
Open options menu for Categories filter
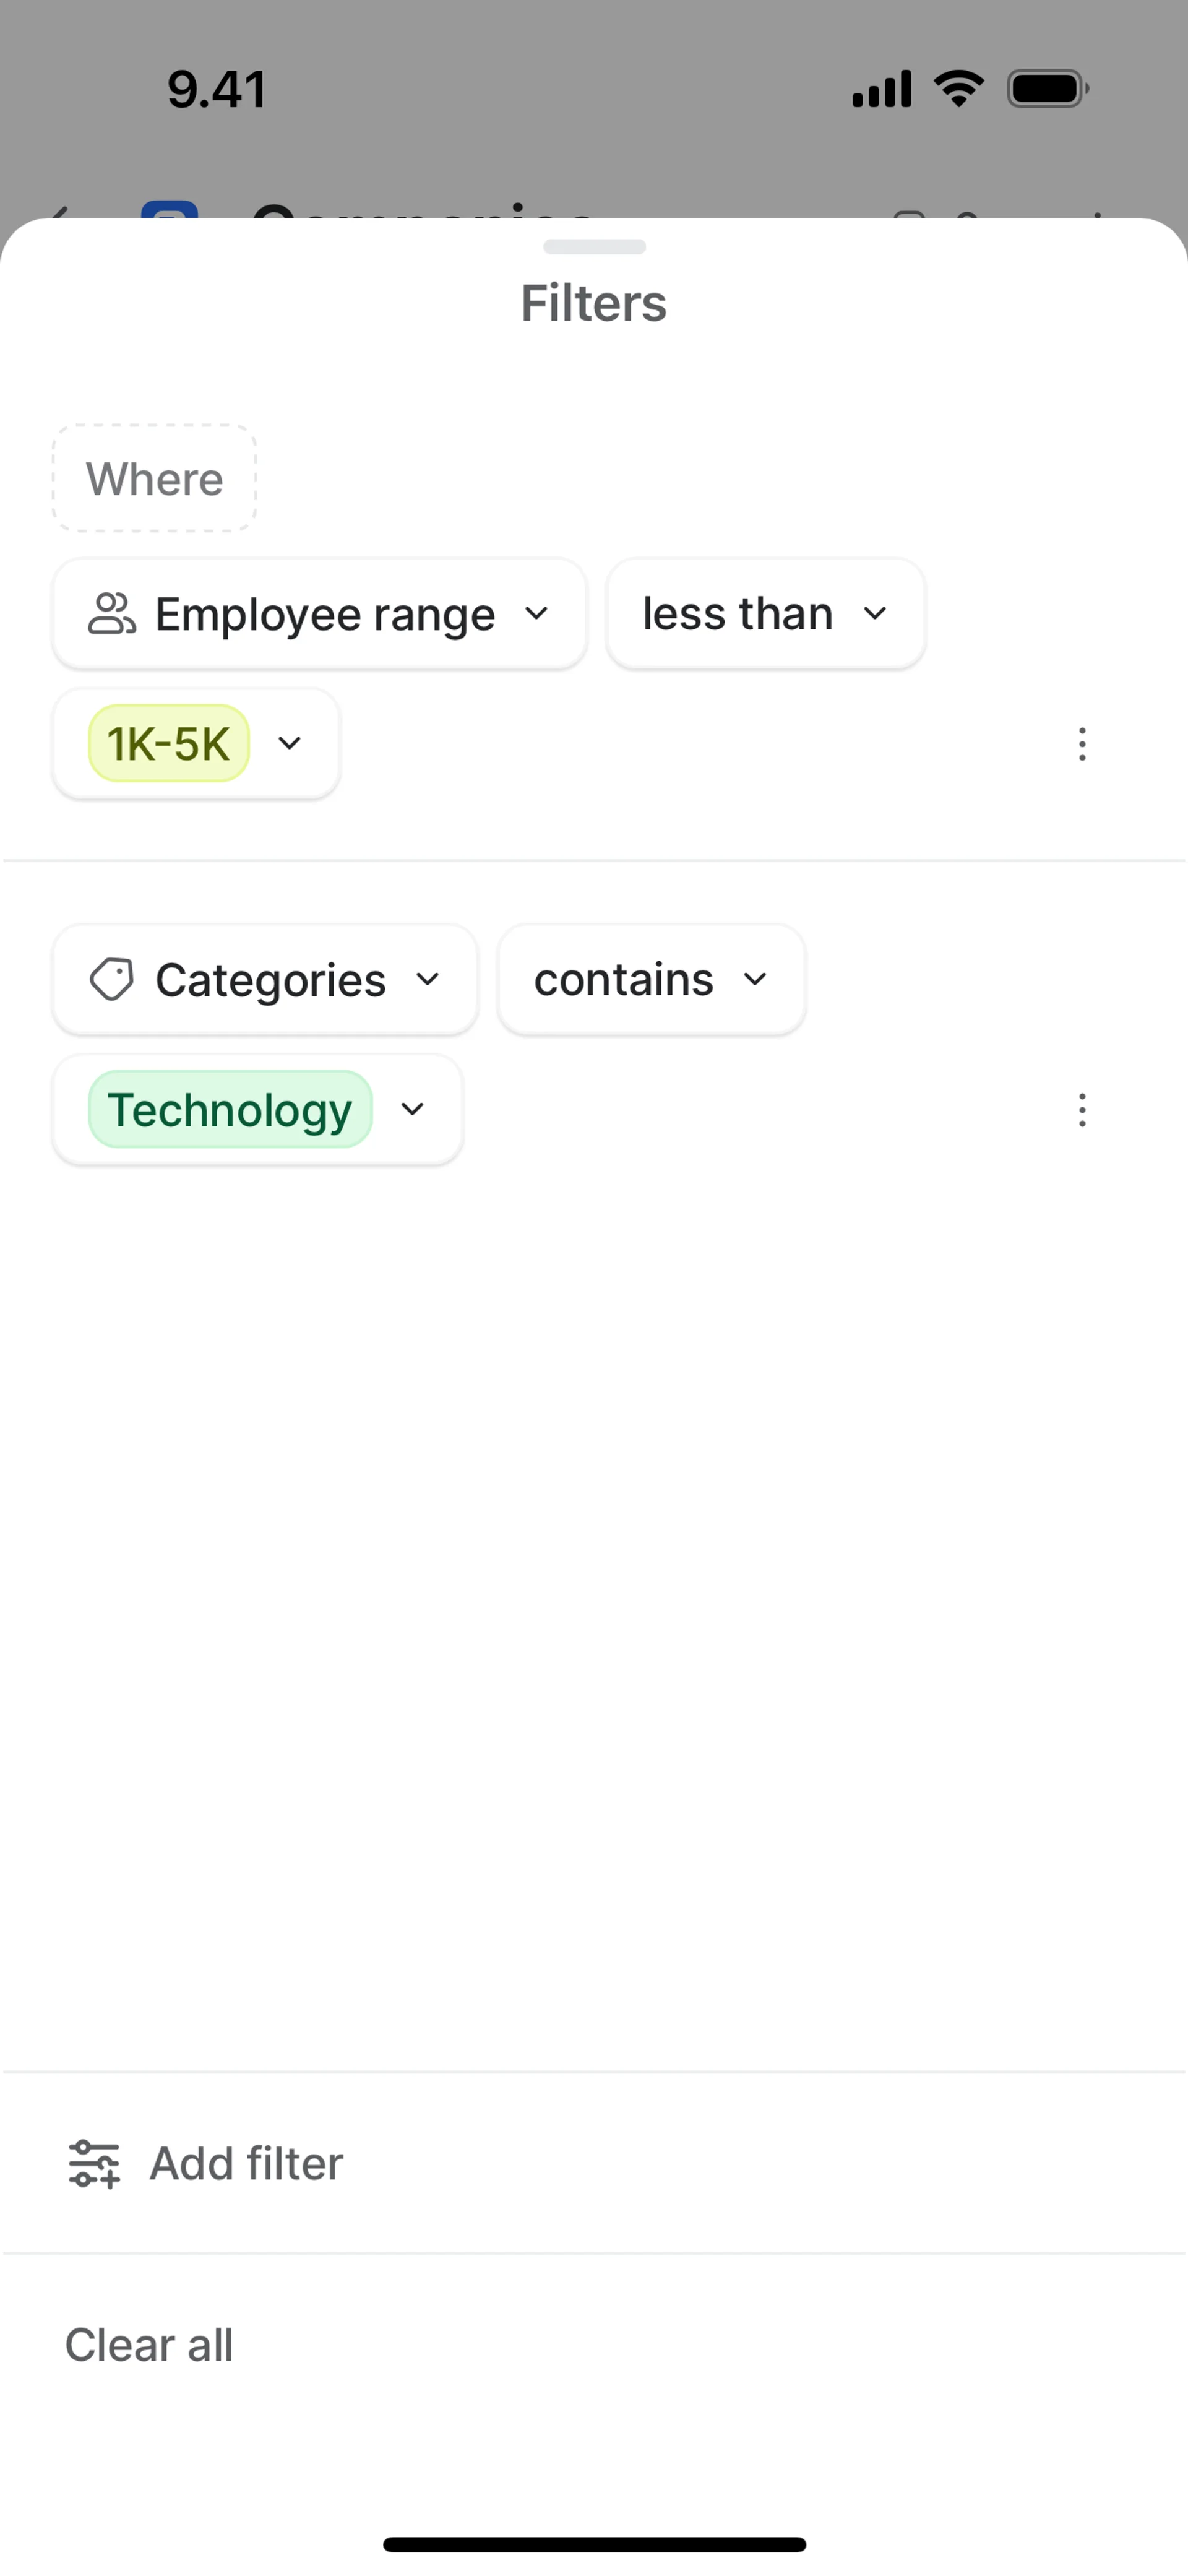[x=1082, y=1110]
